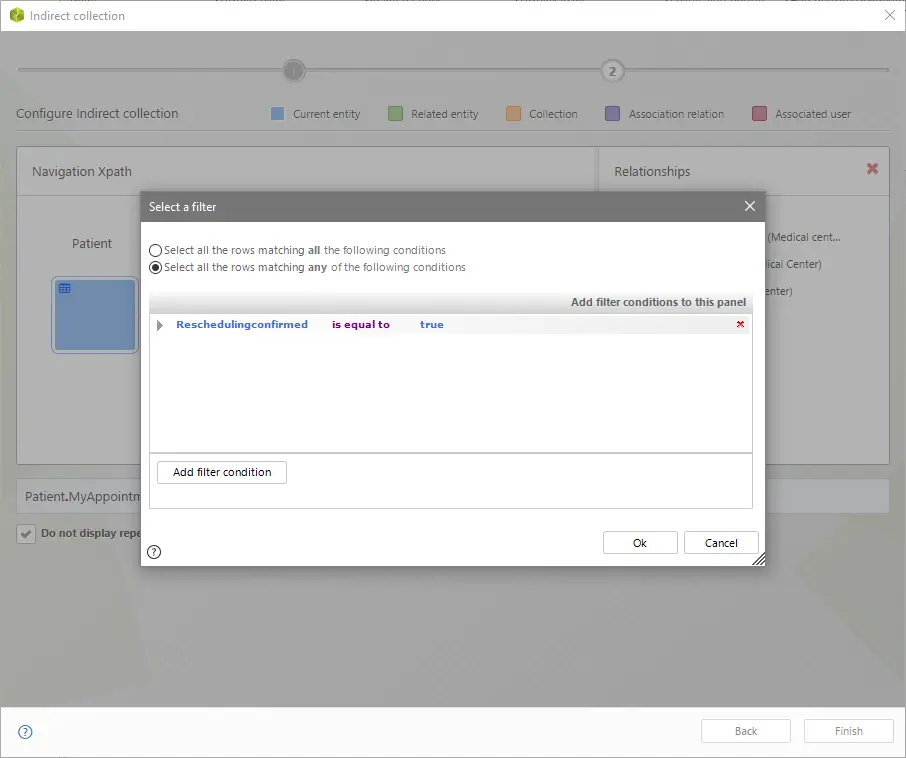Image resolution: width=906 pixels, height=758 pixels.
Task: Close the Indirect collection window
Action: pyautogui.click(x=890, y=16)
